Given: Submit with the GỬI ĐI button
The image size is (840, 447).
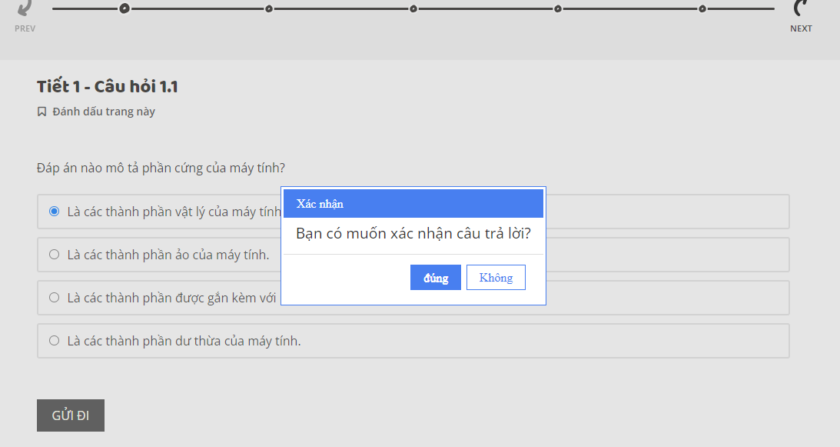Looking at the screenshot, I should [70, 415].
